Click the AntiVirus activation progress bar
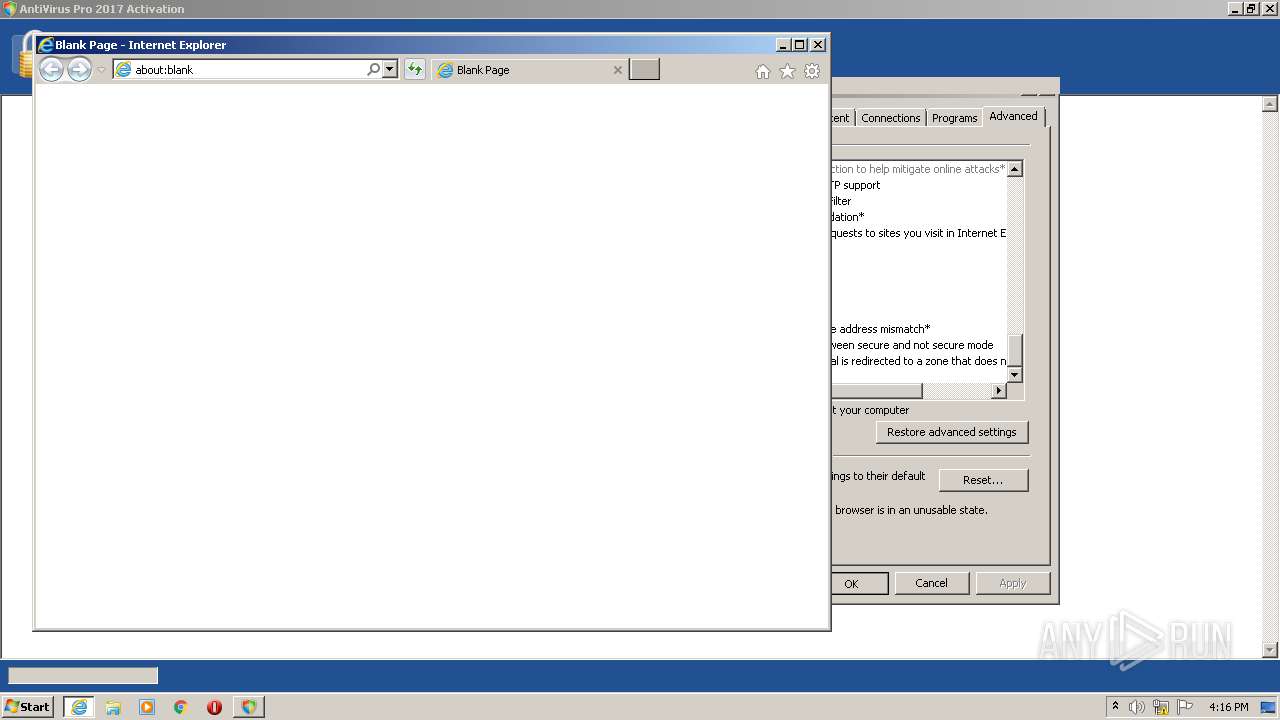 83,676
